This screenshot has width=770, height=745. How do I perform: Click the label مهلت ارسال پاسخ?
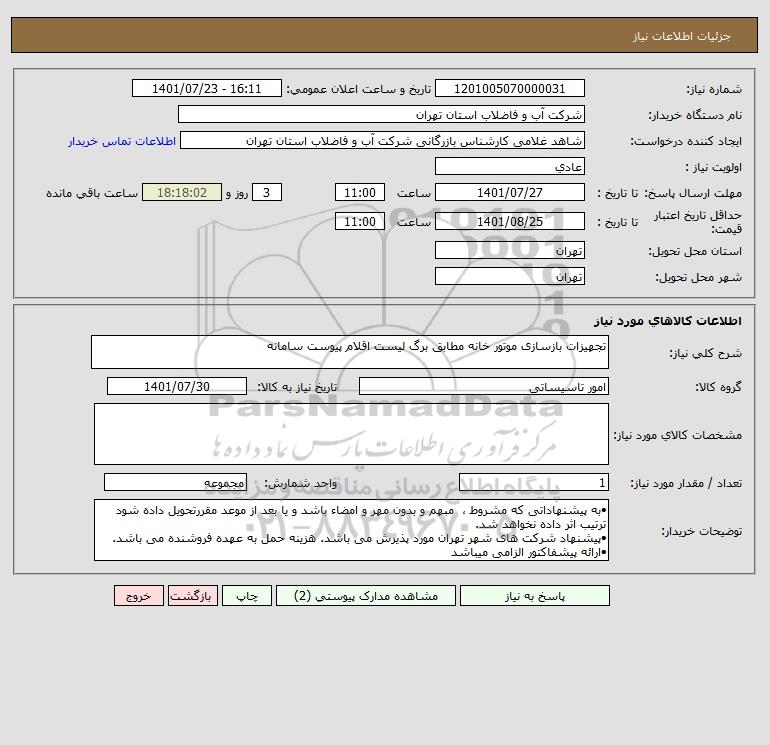pos(693,193)
